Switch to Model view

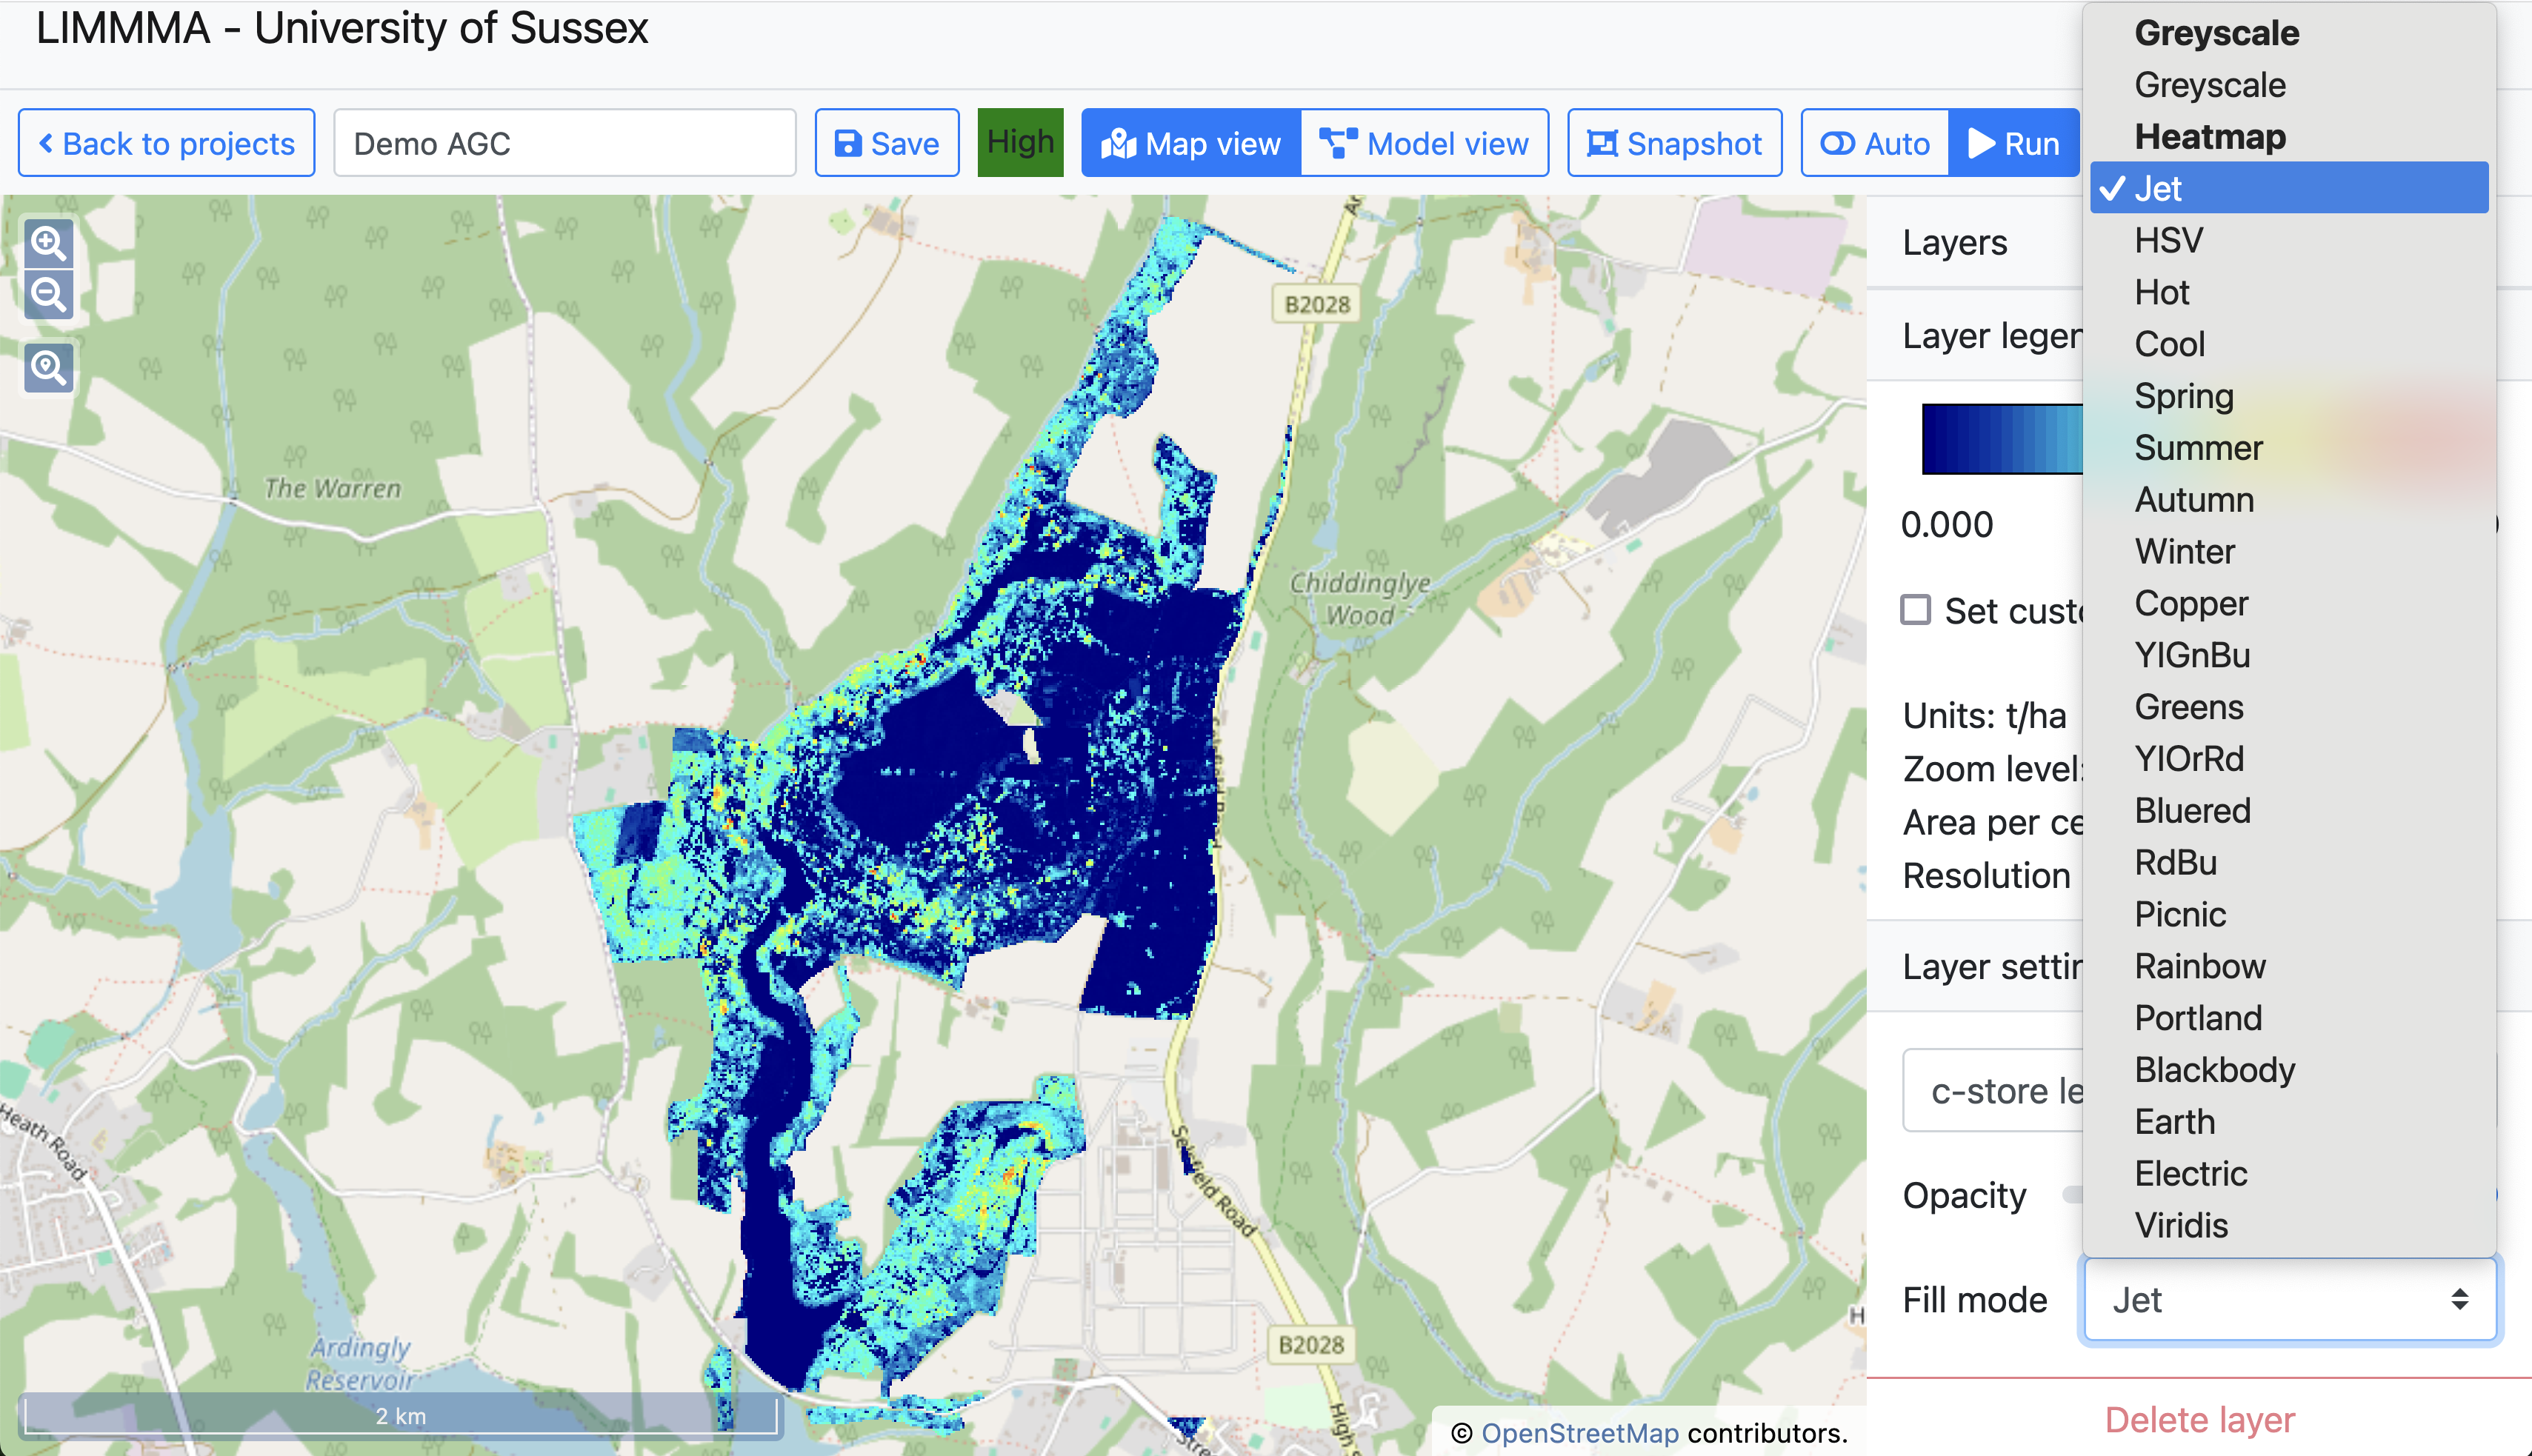point(1424,144)
